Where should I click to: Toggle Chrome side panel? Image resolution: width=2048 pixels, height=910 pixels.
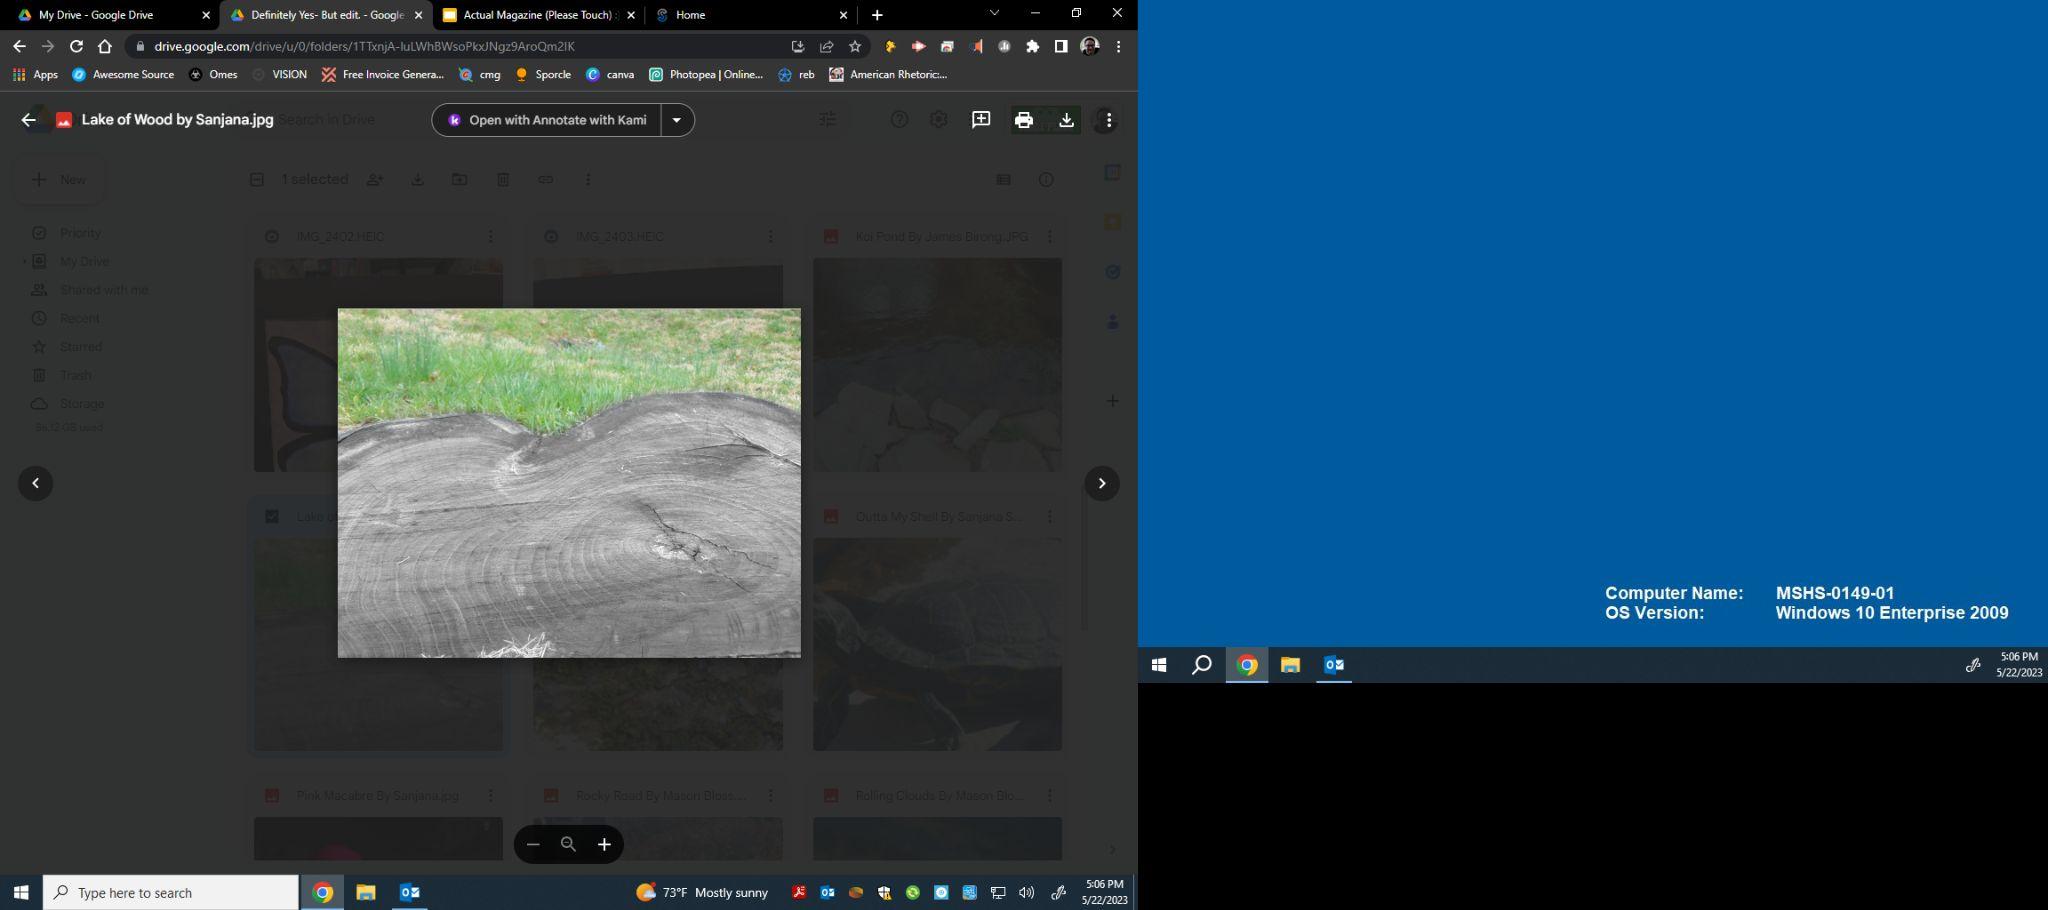coord(1061,46)
